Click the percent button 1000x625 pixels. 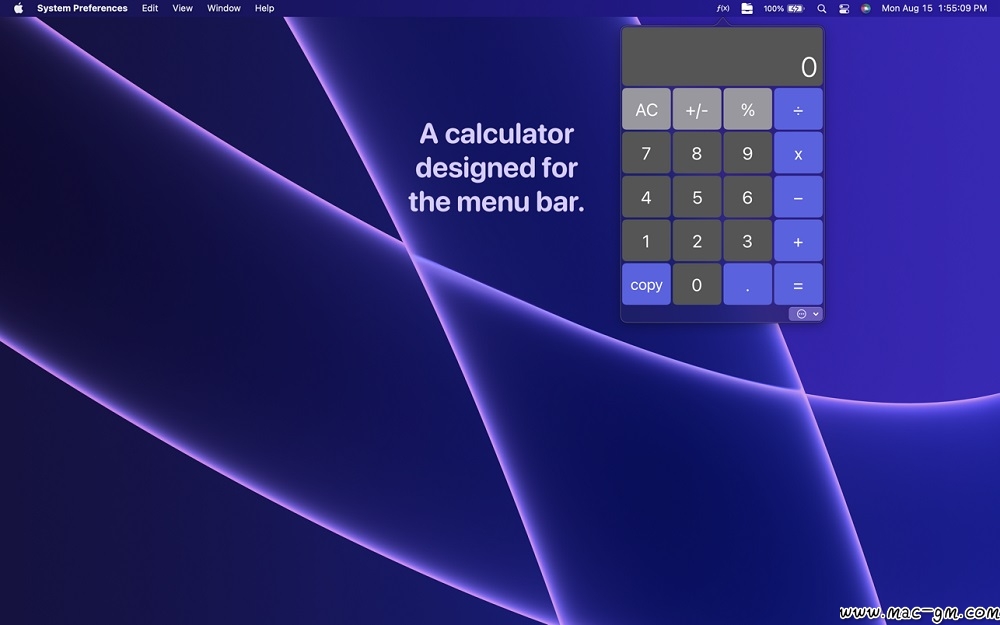click(x=747, y=109)
